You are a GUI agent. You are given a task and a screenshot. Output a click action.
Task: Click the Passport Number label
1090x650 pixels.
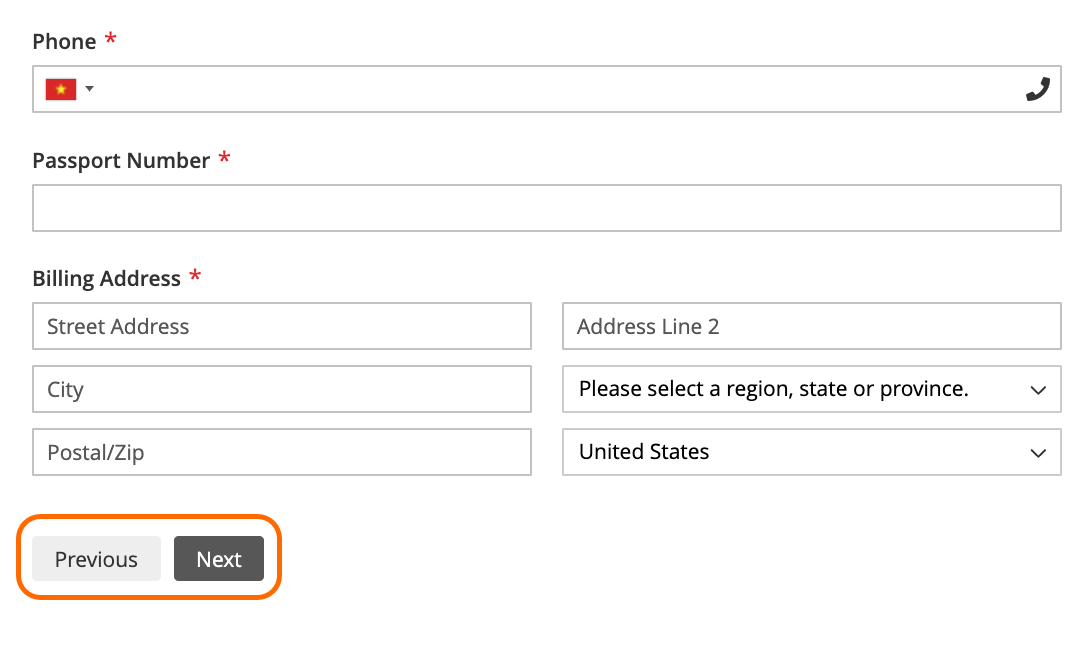click(121, 161)
